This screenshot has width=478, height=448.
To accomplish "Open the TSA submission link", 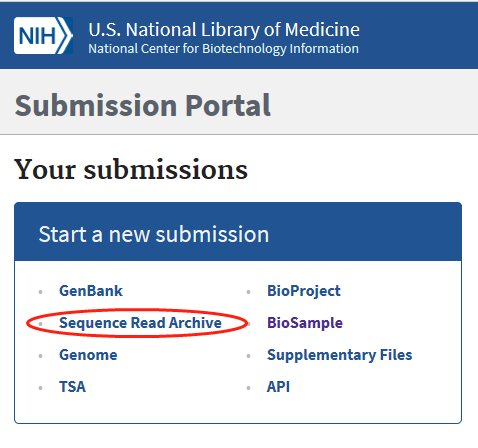I will click(72, 387).
